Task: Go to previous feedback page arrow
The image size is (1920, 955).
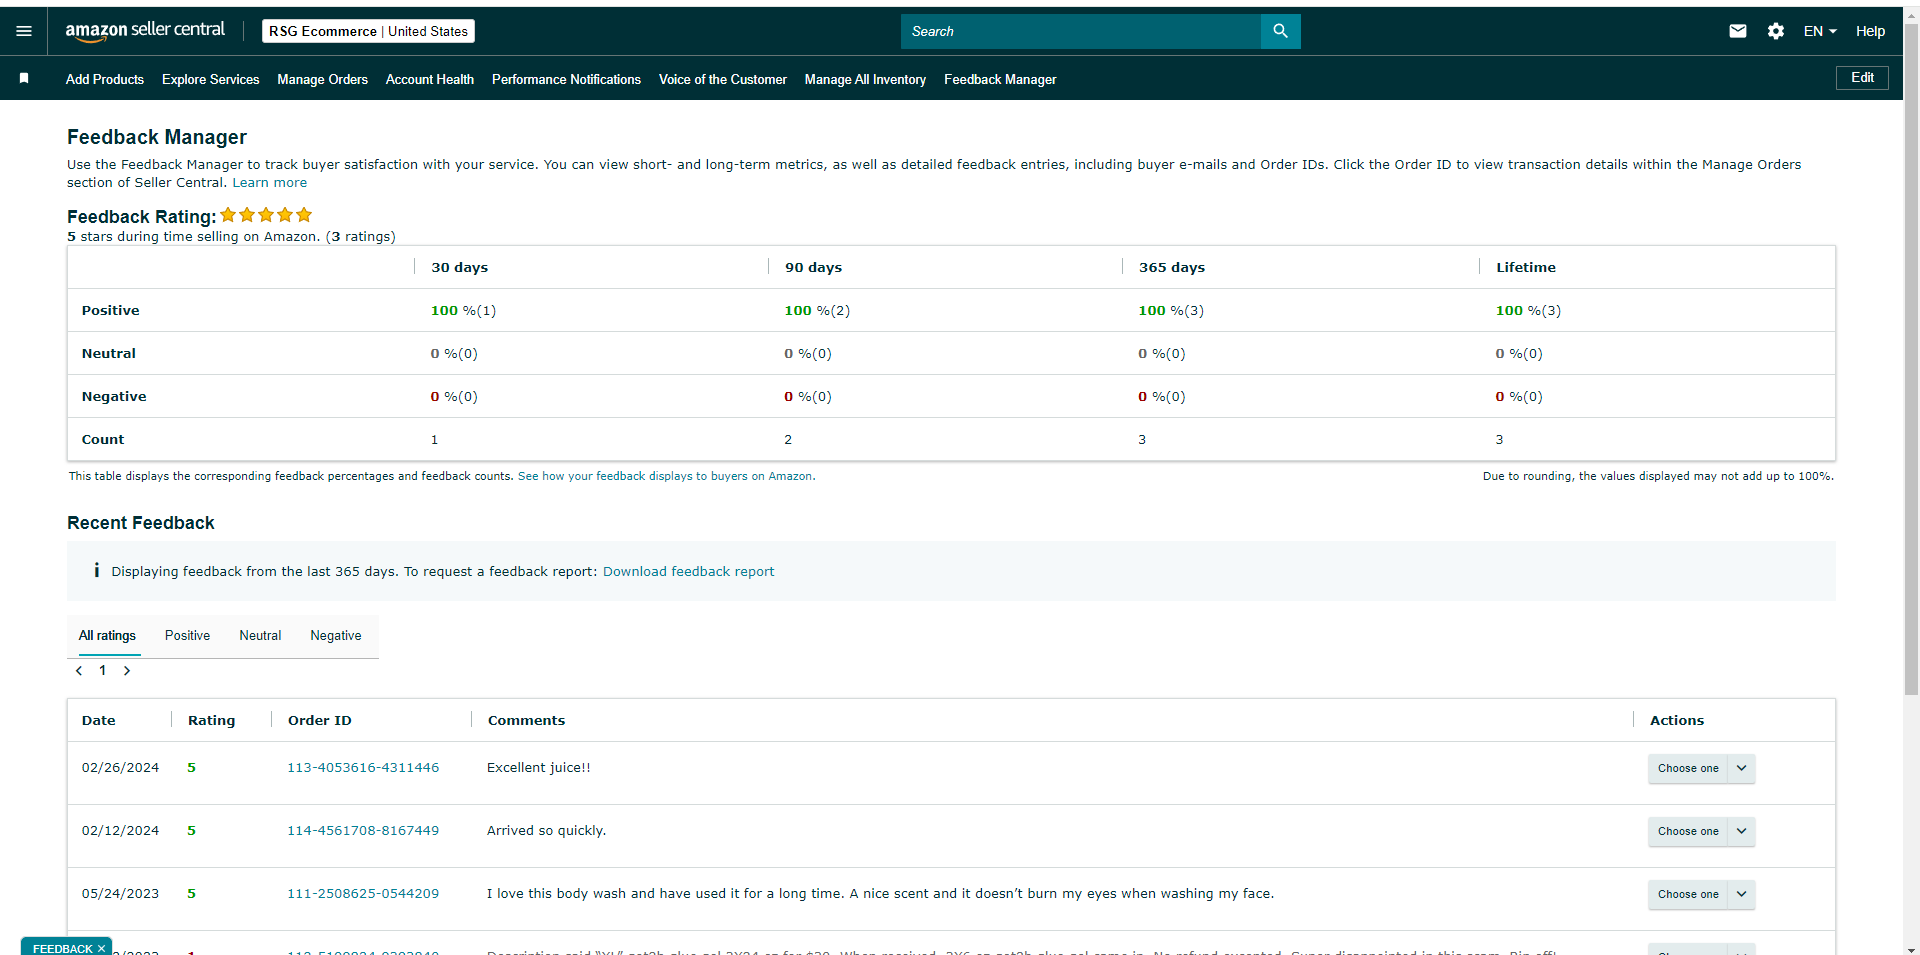Action: point(79,671)
